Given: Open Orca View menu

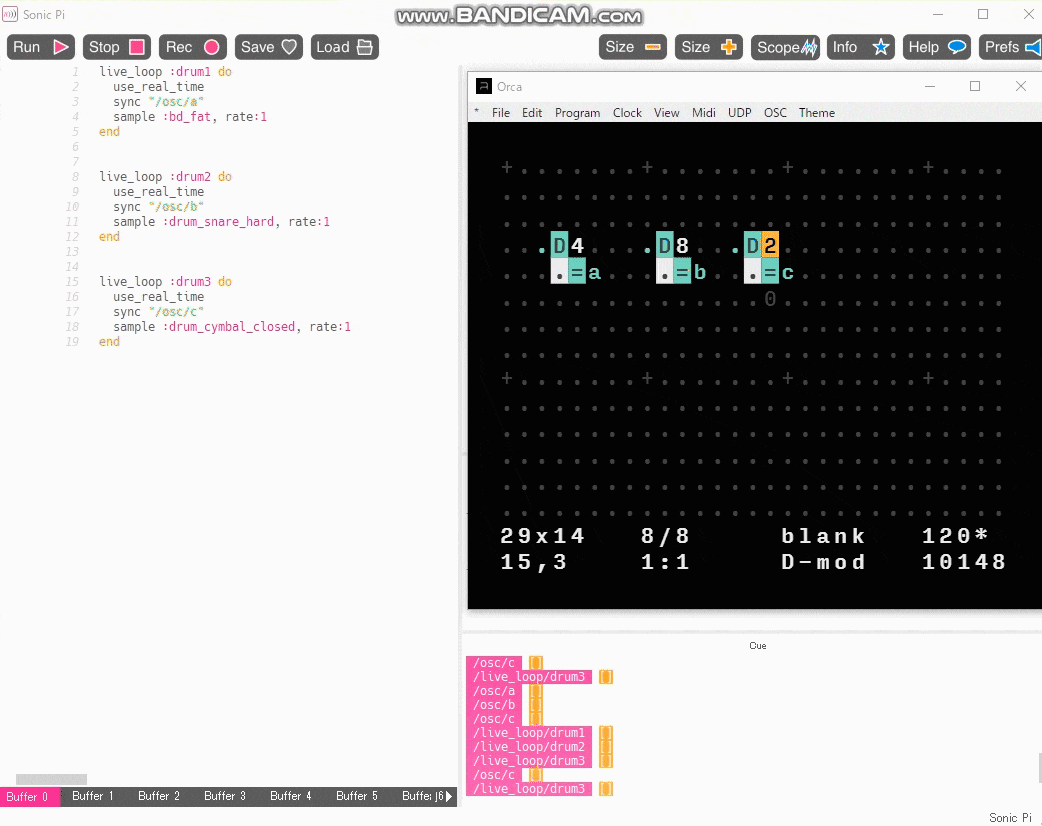Looking at the screenshot, I should coord(667,113).
